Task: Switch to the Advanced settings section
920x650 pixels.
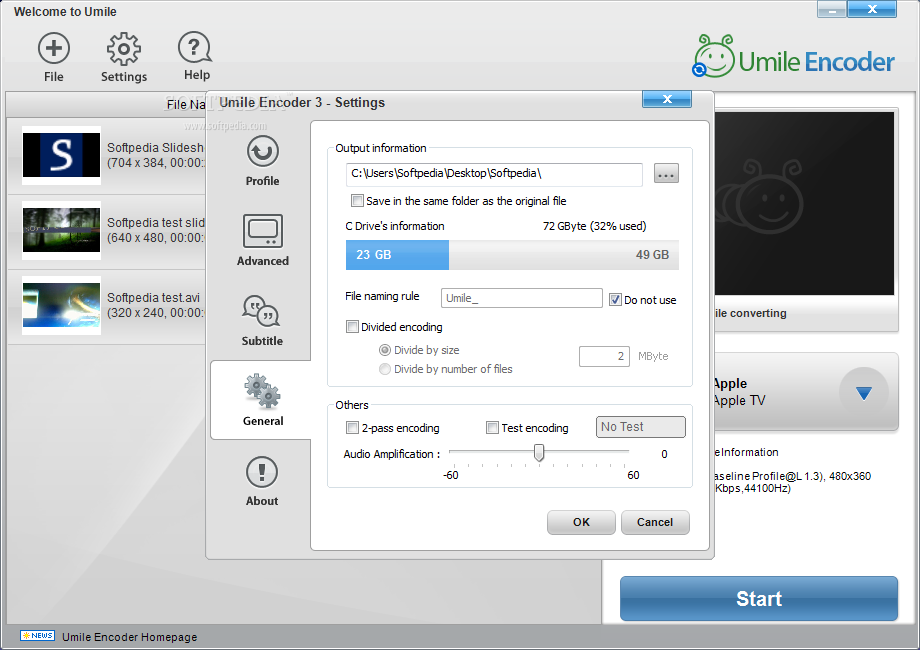Action: 262,240
